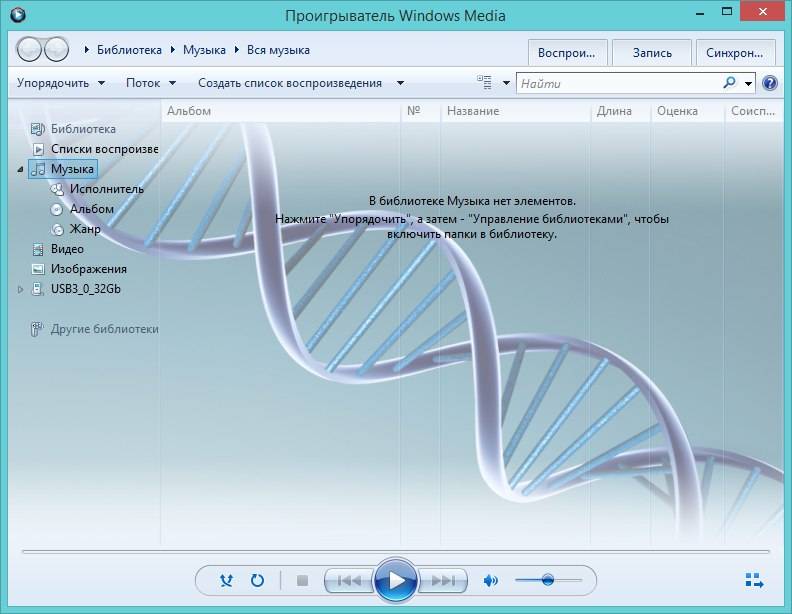This screenshot has width=792, height=614.
Task: Select Видео in the navigation pane
Action: point(67,249)
